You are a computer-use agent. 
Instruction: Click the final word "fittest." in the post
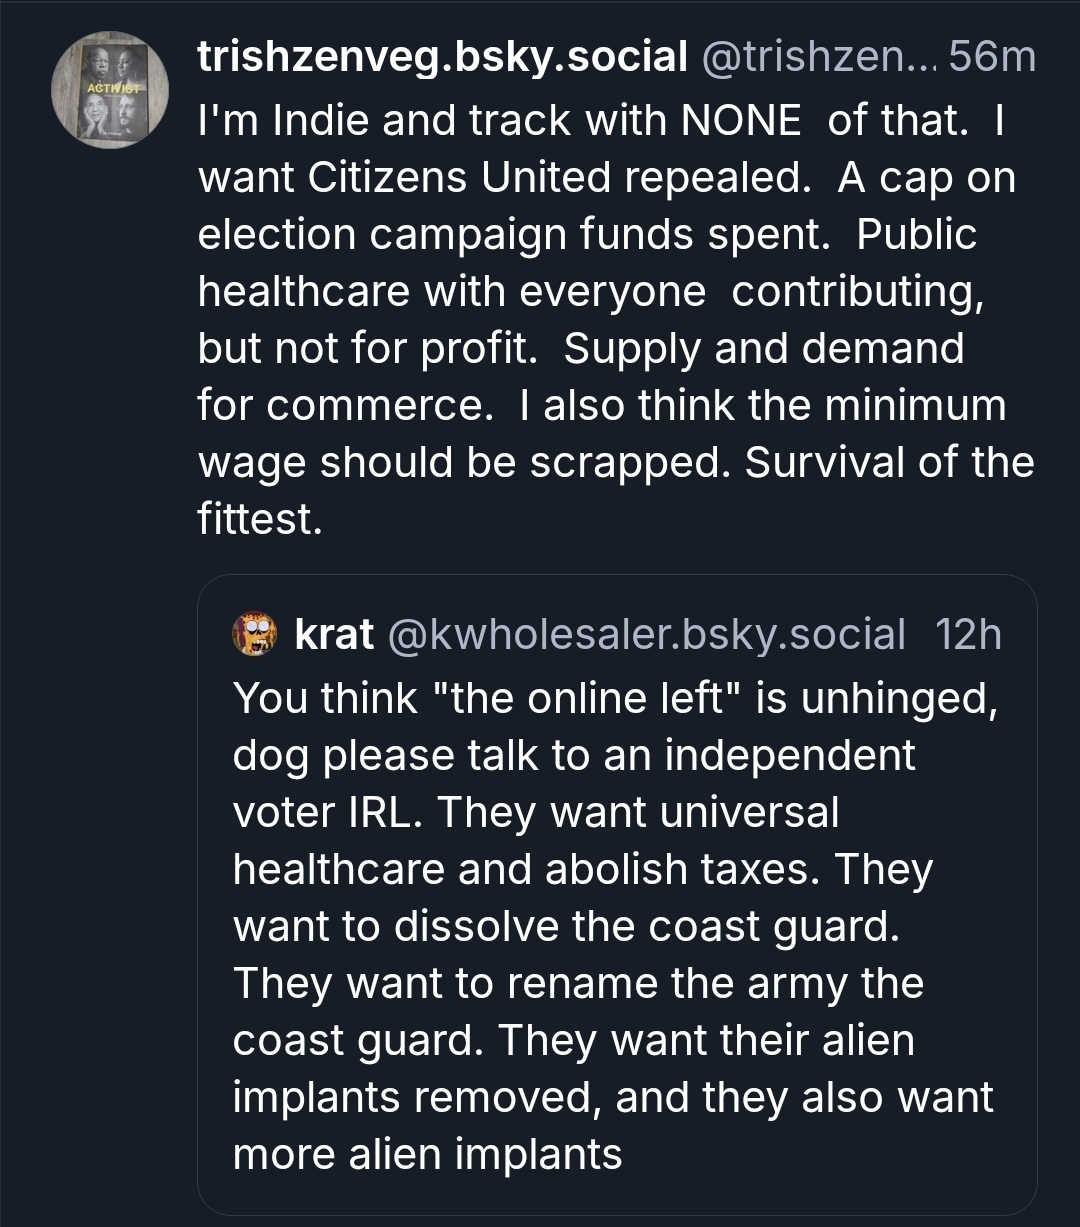tap(260, 519)
